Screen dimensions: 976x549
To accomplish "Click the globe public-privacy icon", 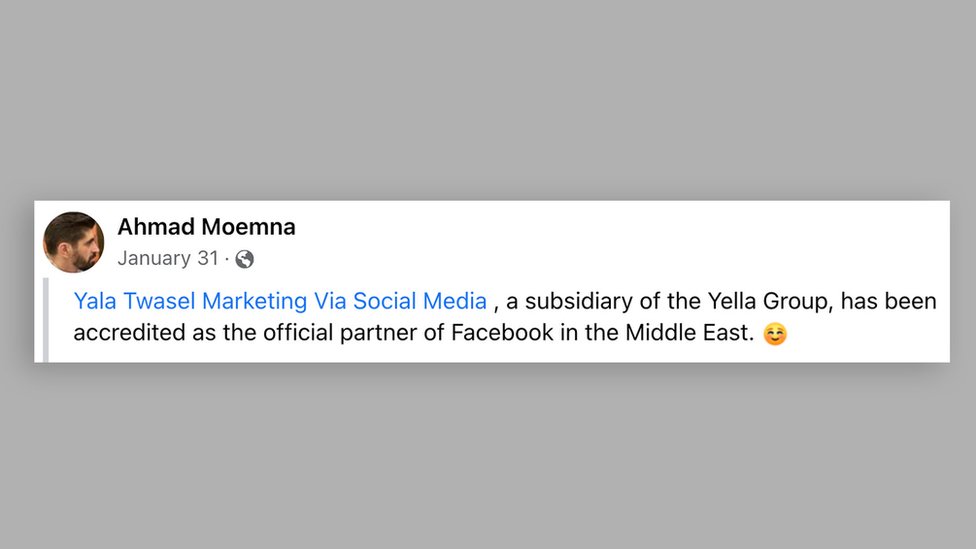I will 245,259.
